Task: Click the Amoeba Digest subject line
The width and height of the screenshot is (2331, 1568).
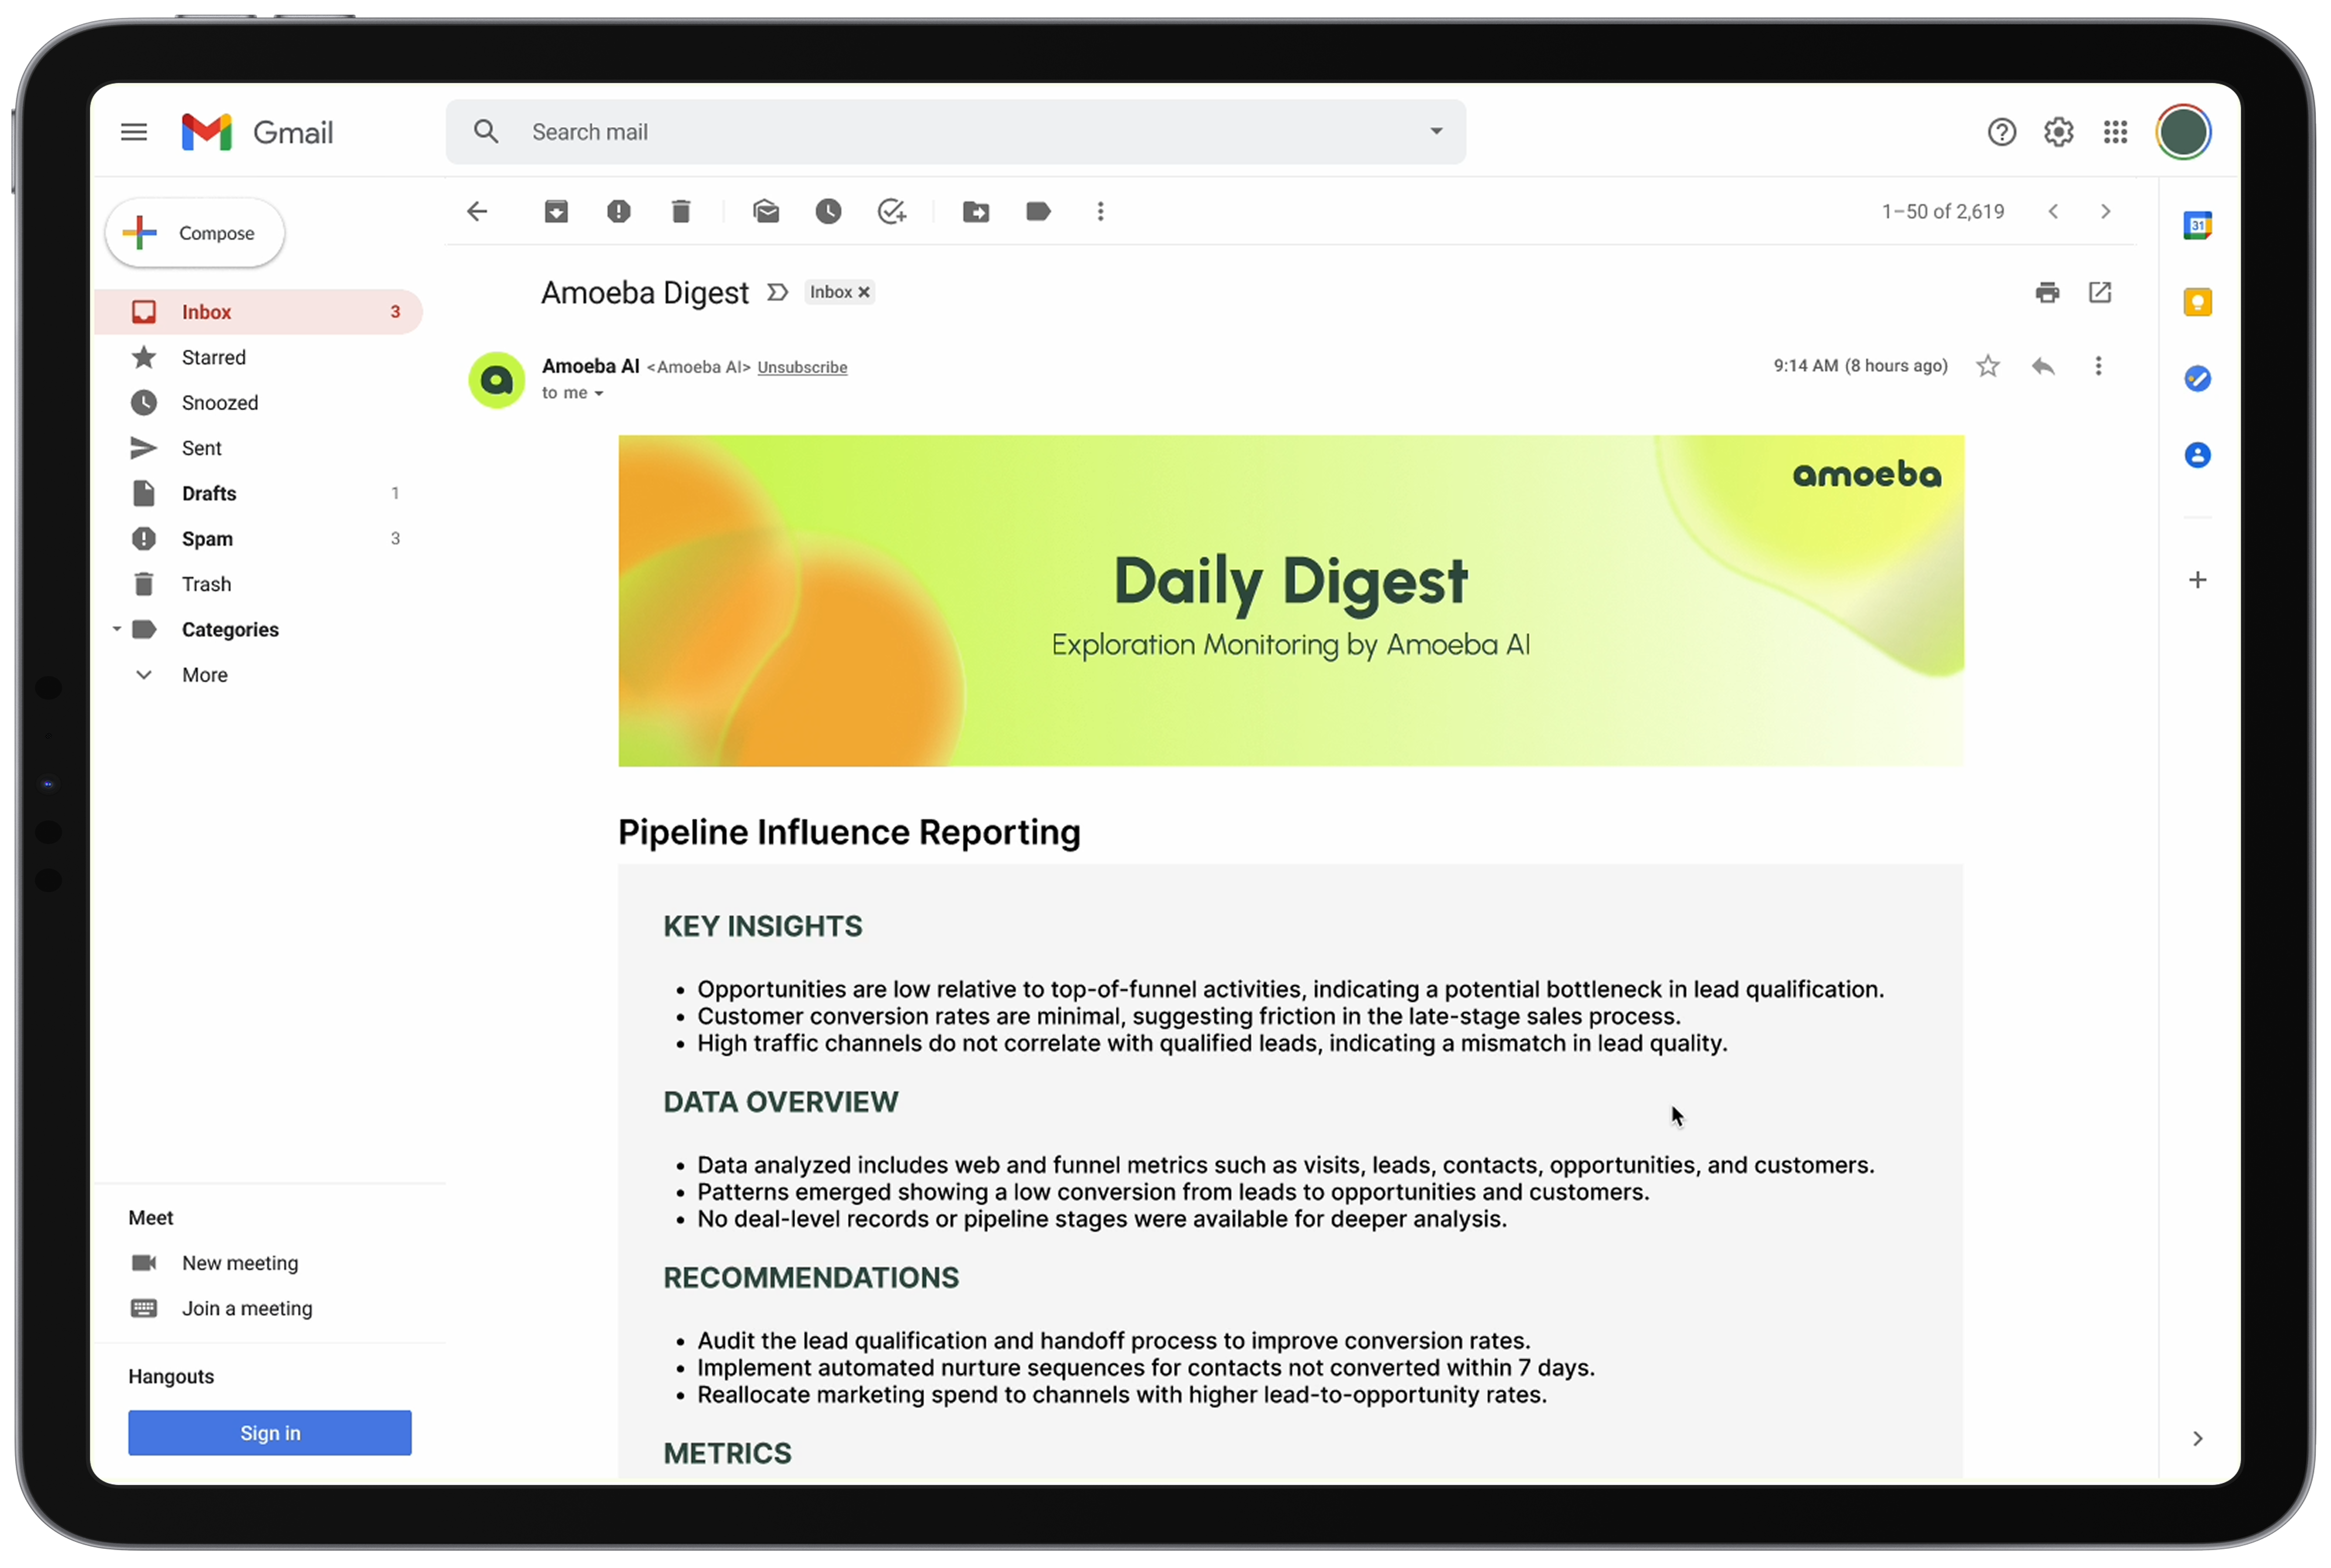Action: (x=644, y=293)
